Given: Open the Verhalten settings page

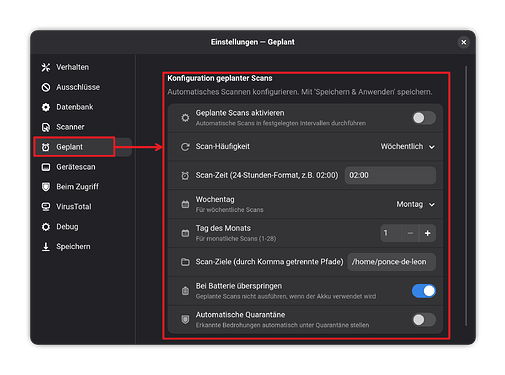Looking at the screenshot, I should point(83,67).
